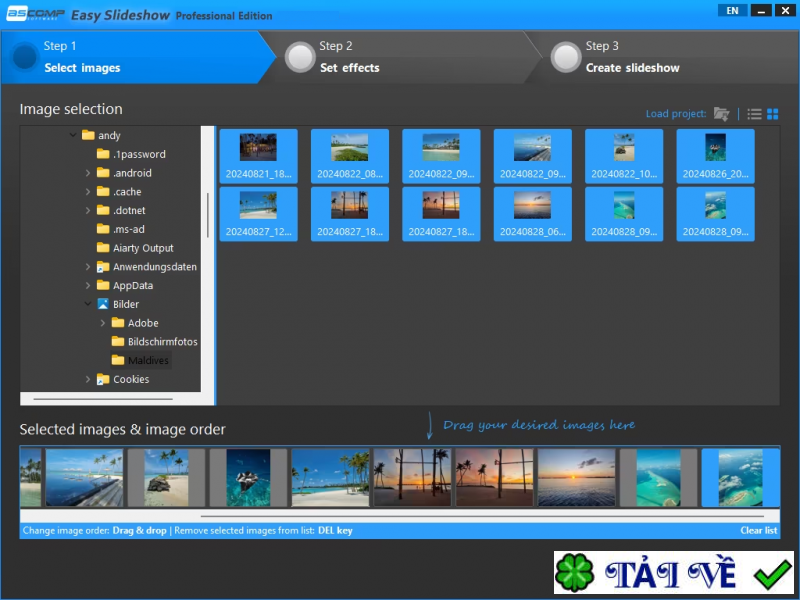Select the Bildschirmfotos folder
Viewport: 800px width, 600px height.
[x=162, y=342]
